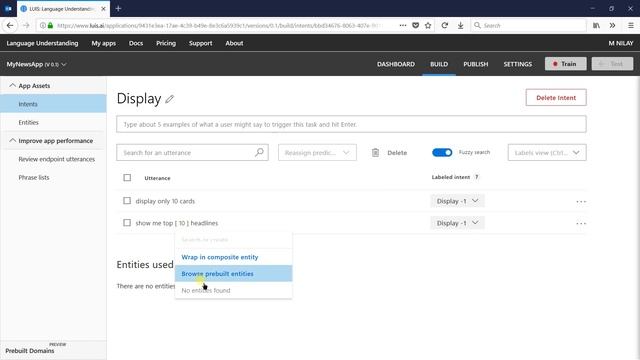Click the magnifier icon in utterance search
Viewport: 640px width, 360px height.
[x=259, y=152]
